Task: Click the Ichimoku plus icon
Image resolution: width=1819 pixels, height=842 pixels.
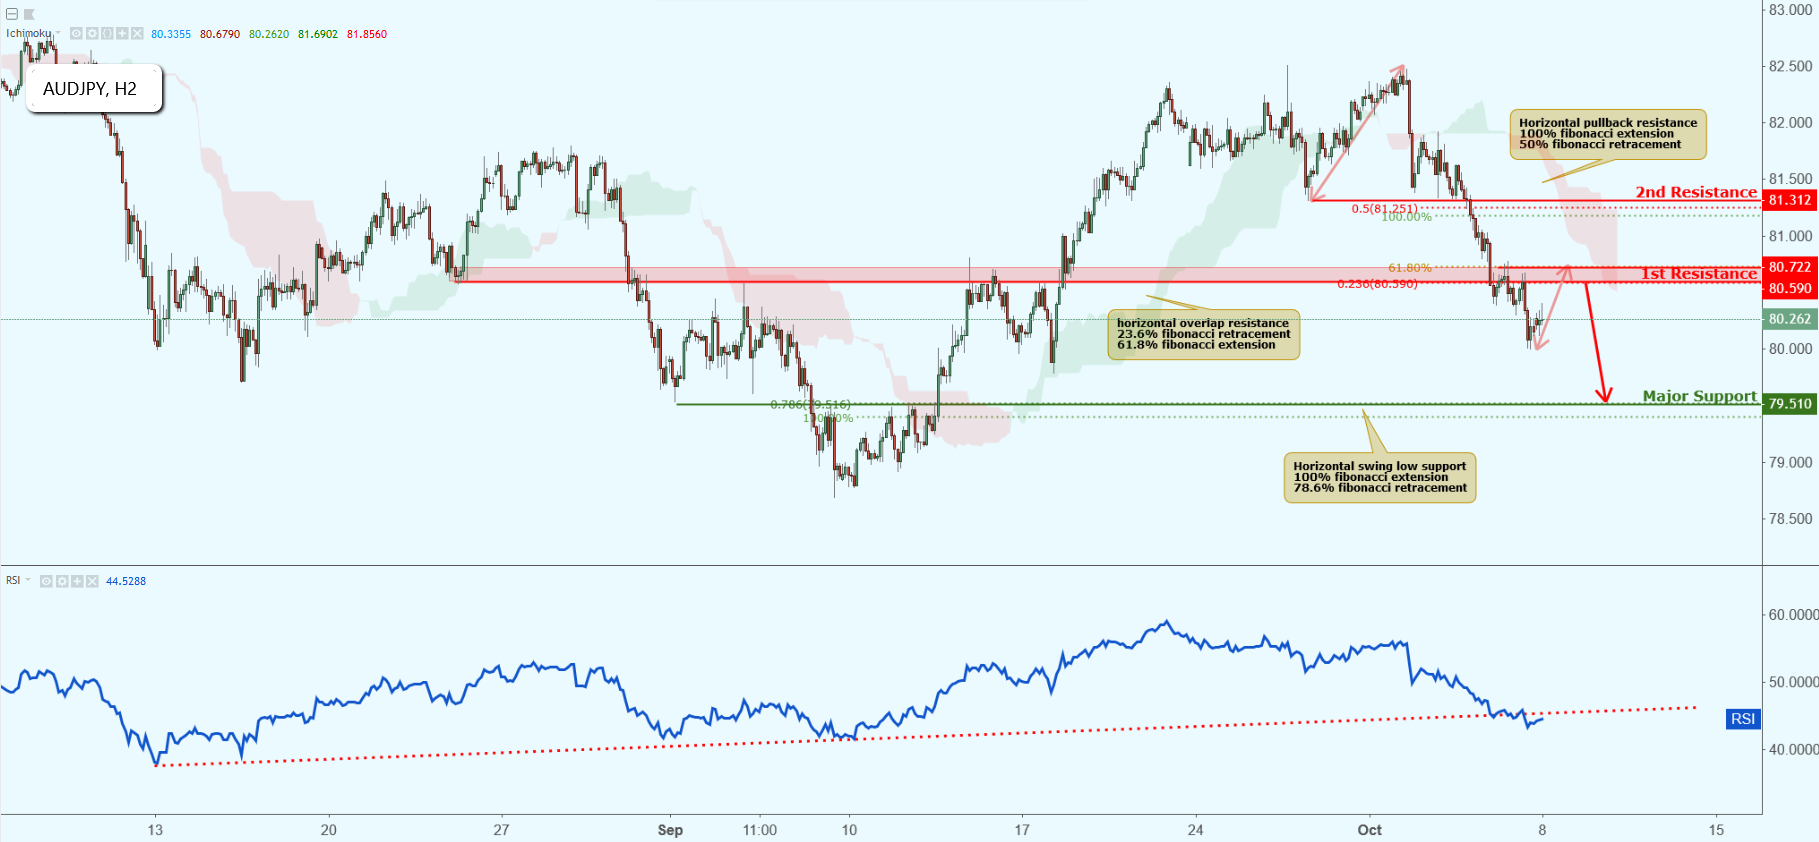Action: click(122, 34)
